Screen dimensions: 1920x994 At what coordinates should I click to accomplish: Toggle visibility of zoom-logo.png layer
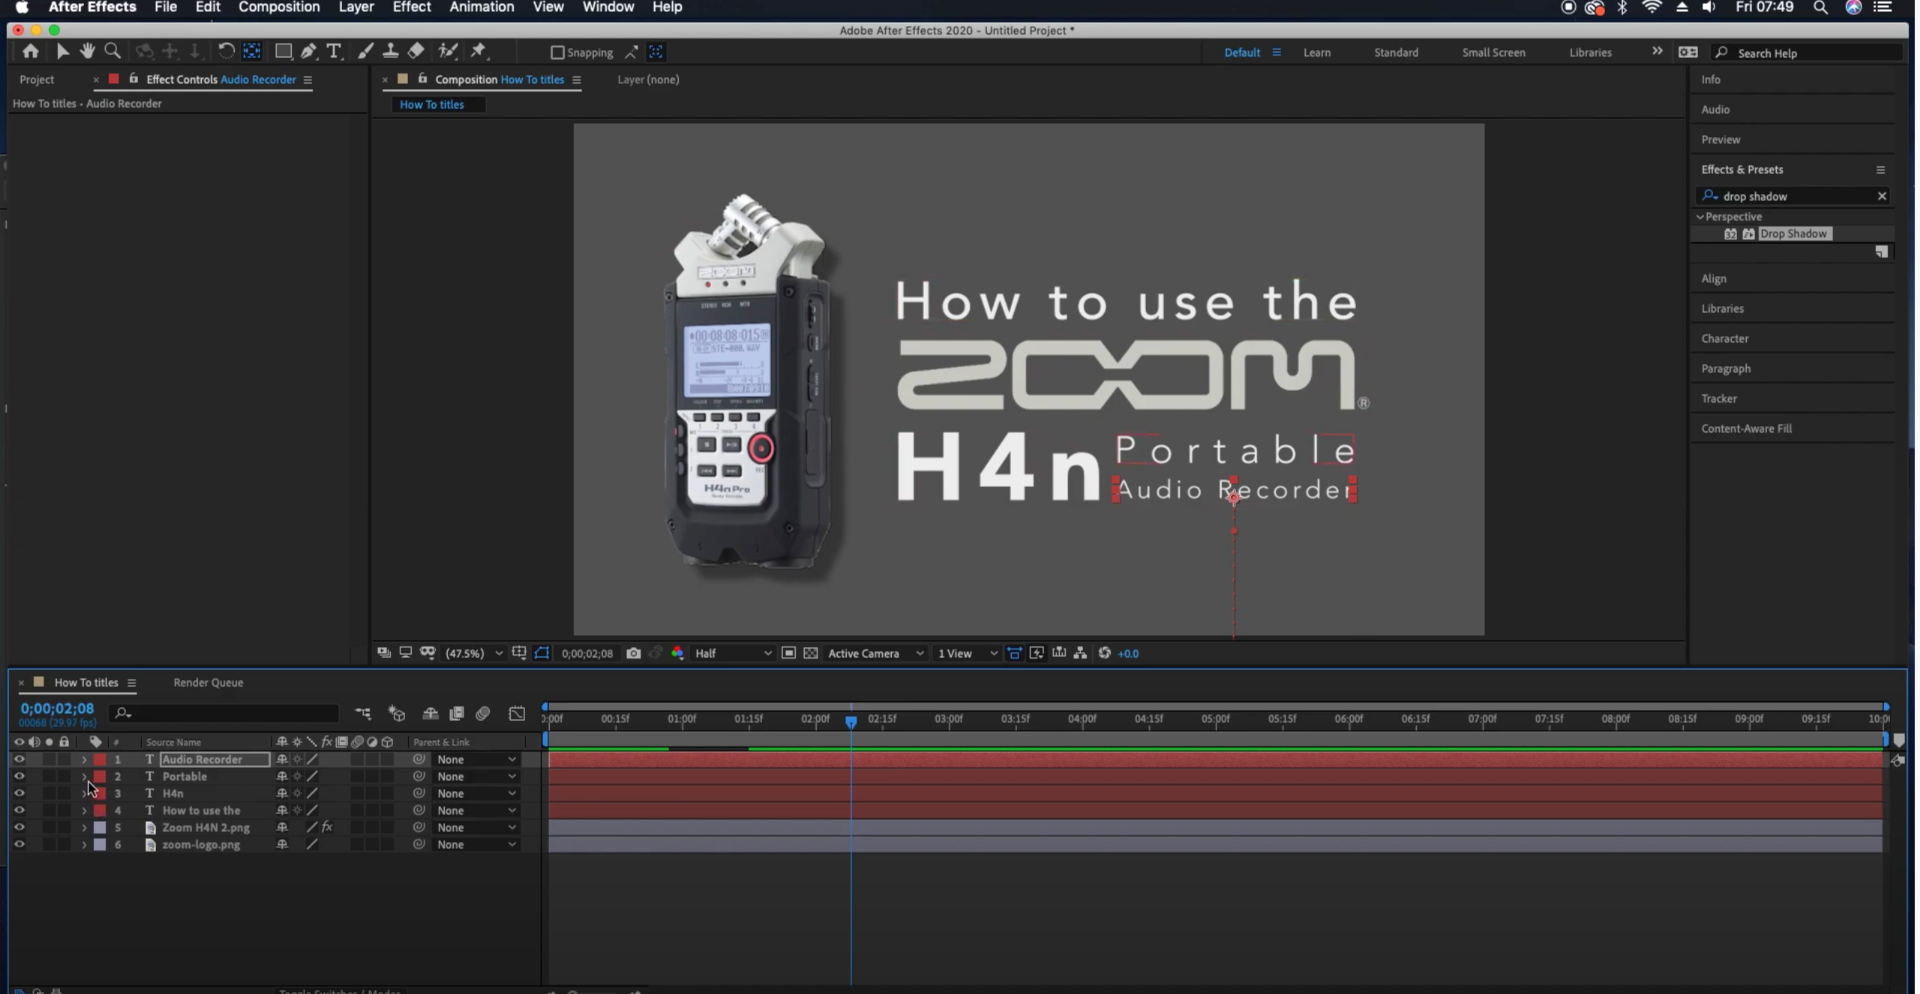pyautogui.click(x=19, y=845)
